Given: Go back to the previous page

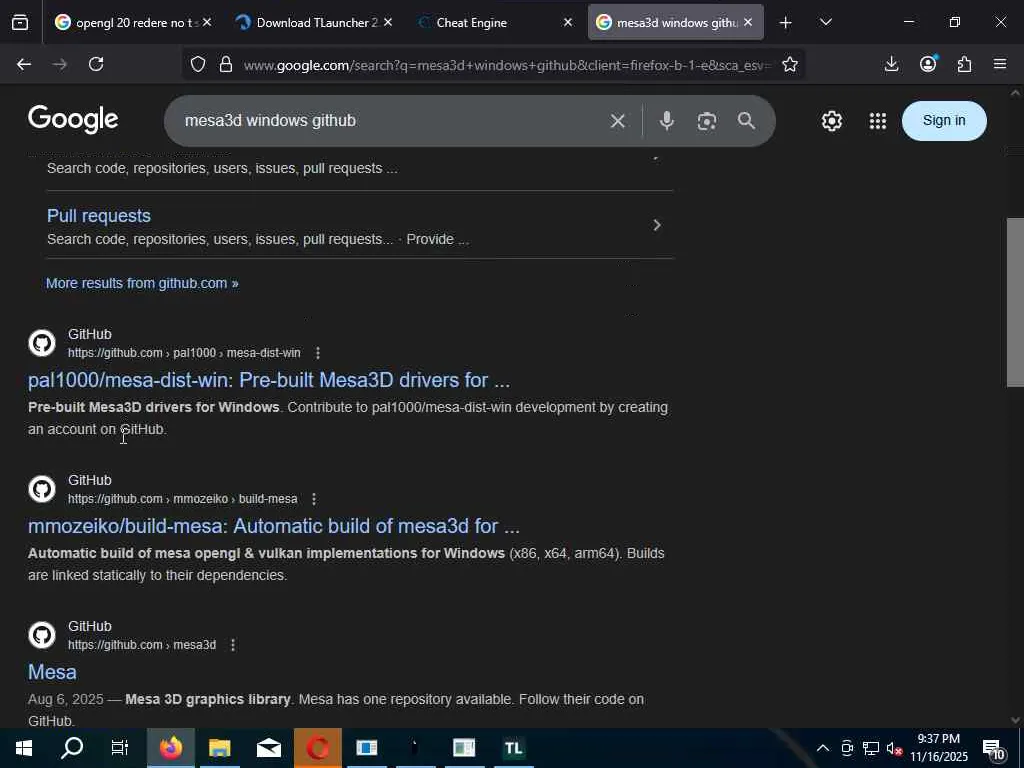Looking at the screenshot, I should 24,64.
